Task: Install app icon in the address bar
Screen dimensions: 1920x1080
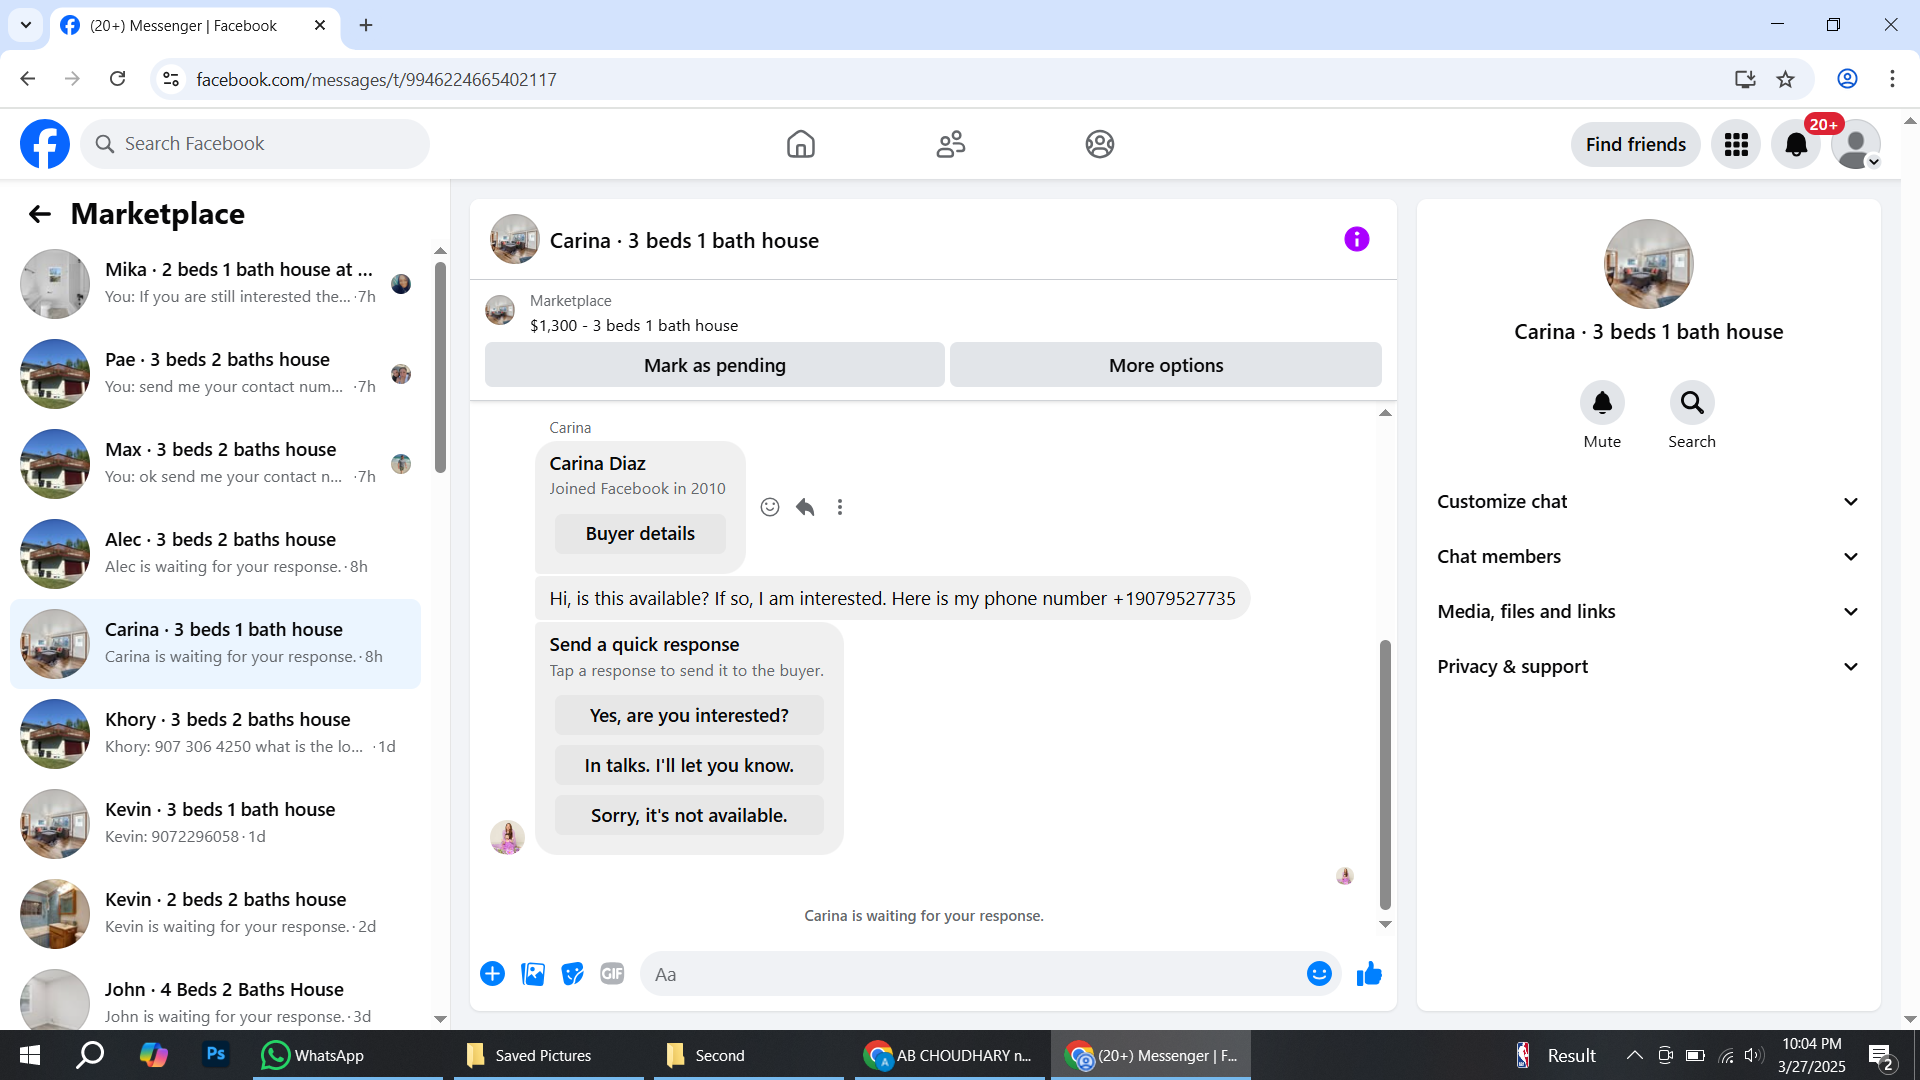Action: [1745, 79]
